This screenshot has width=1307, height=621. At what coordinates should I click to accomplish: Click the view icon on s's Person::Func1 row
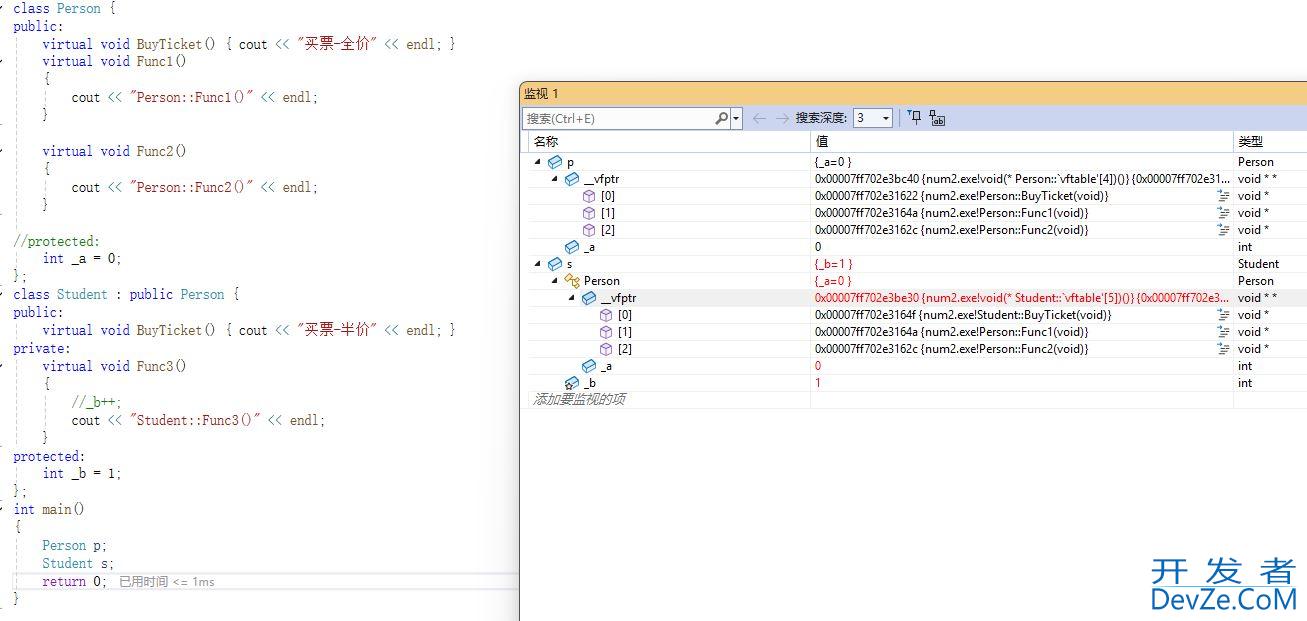[x=1223, y=332]
